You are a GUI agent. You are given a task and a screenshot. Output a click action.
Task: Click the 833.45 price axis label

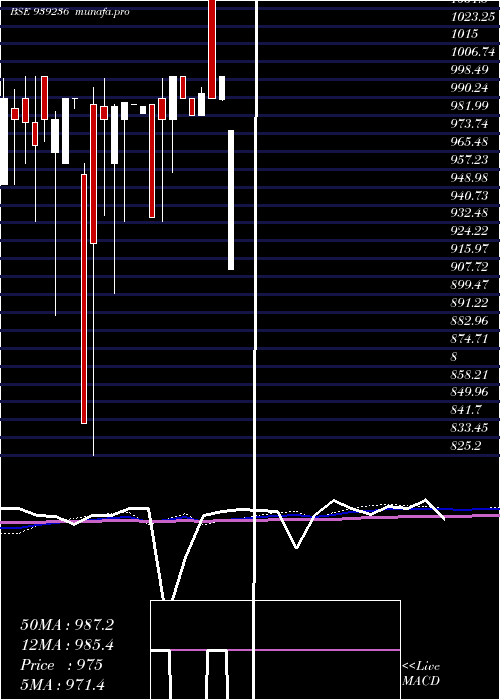click(x=469, y=429)
